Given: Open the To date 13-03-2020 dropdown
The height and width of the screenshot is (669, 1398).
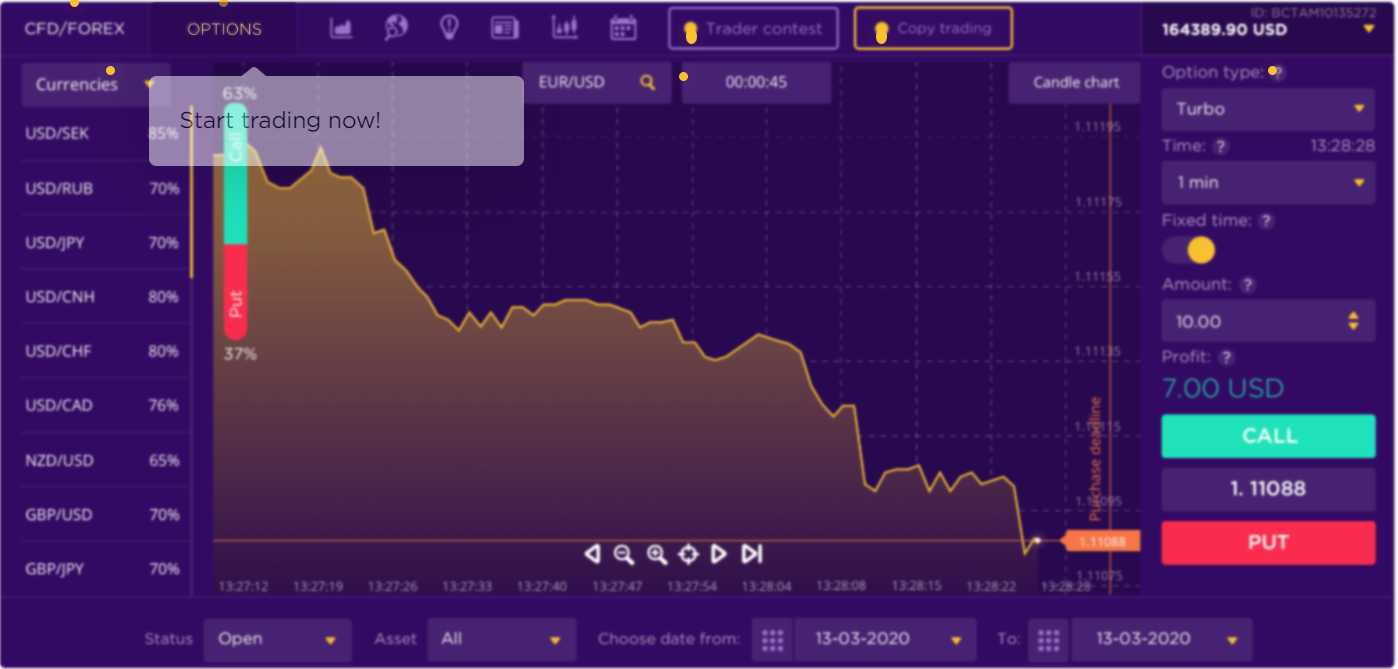Looking at the screenshot, I should coord(1161,640).
